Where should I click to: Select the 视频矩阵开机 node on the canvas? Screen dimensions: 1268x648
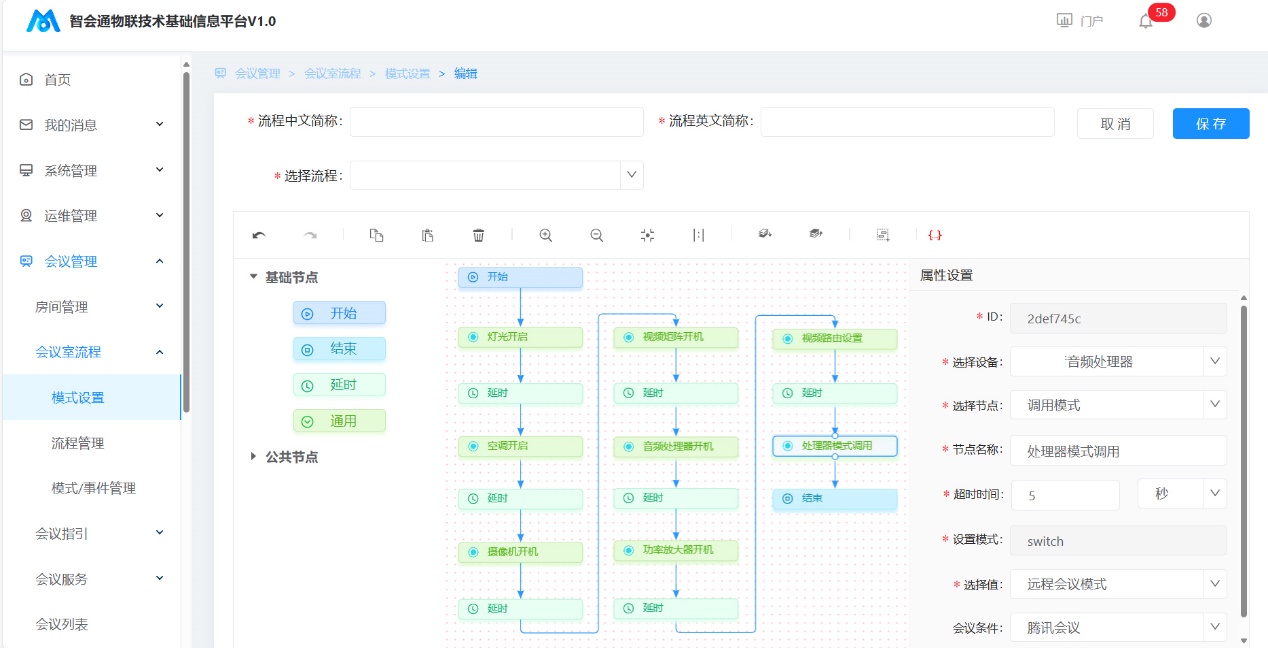coord(675,337)
